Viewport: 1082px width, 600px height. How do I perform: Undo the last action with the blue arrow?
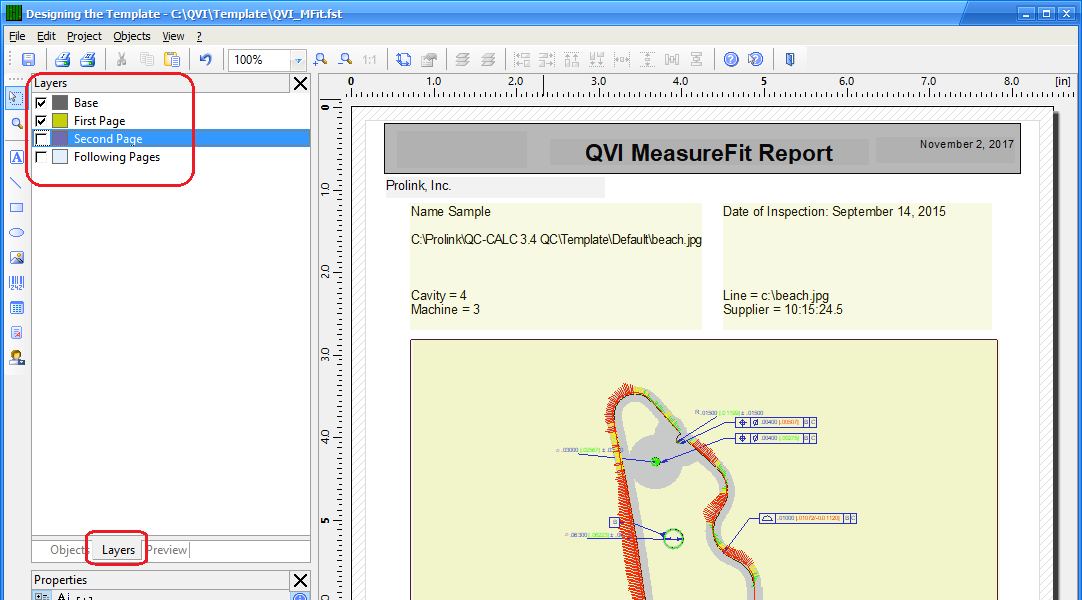pyautogui.click(x=206, y=60)
